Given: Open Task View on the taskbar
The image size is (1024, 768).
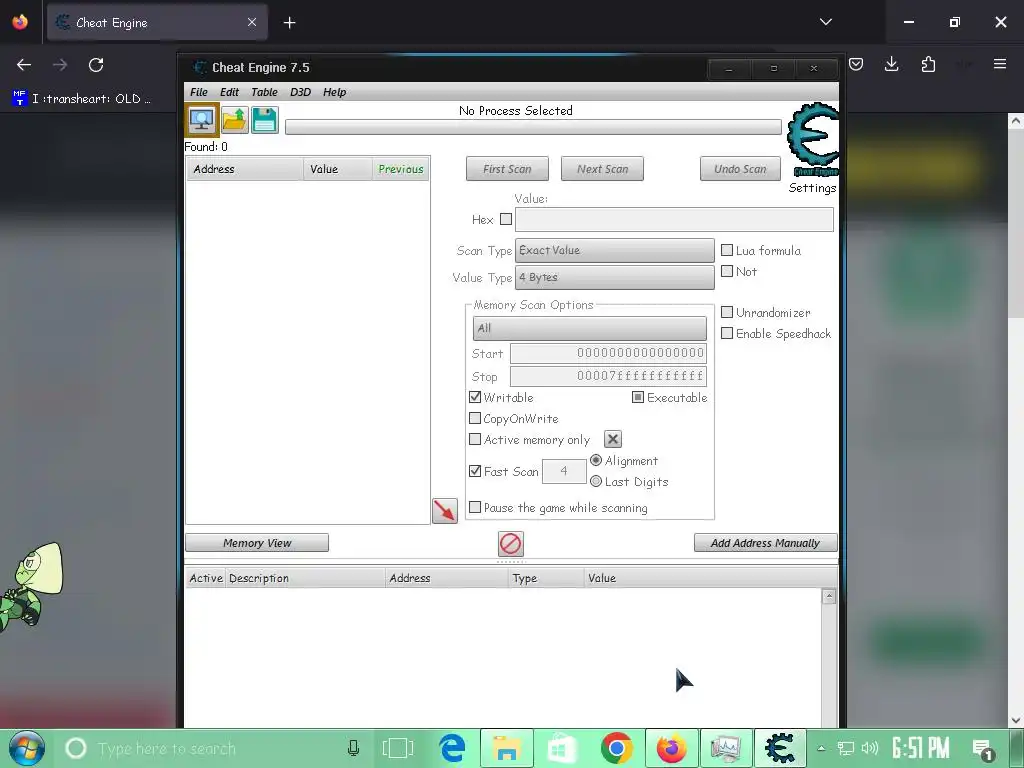Looking at the screenshot, I should pyautogui.click(x=398, y=748).
